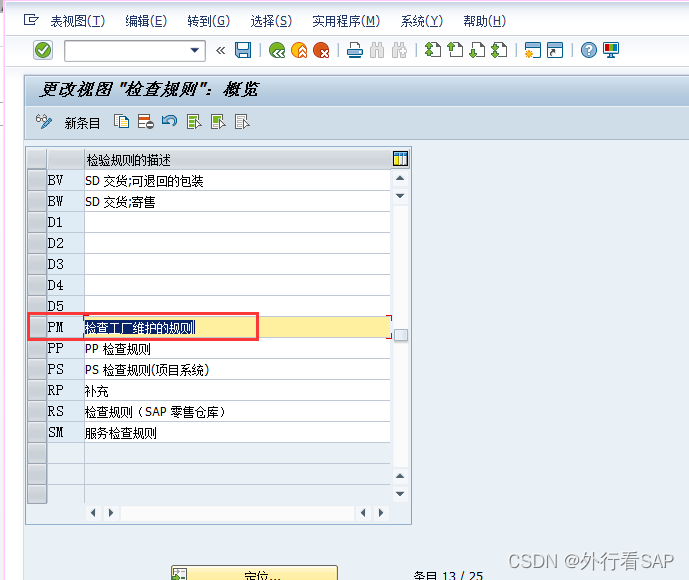Click the upper scroll-down arrow below it
The width and height of the screenshot is (689, 580).
click(x=400, y=196)
